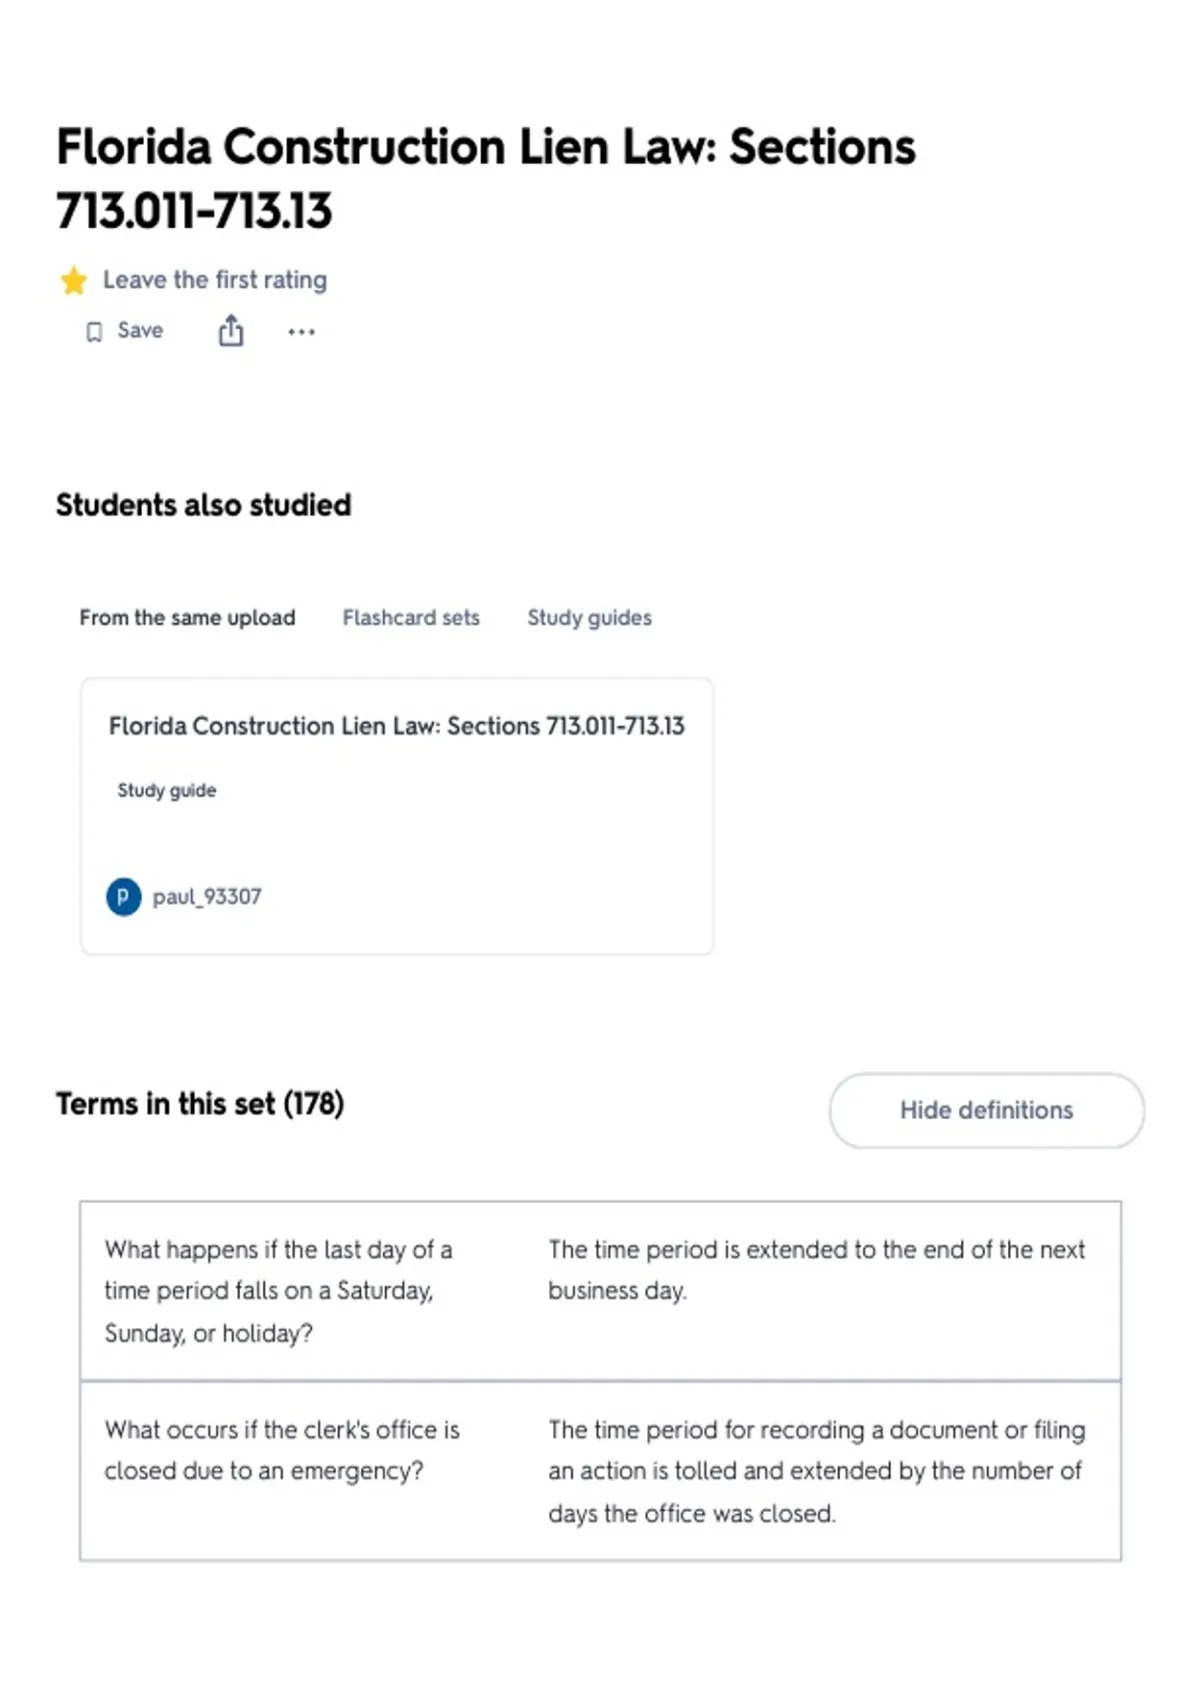Select the Saturday, Sunday, or holiday term

[279, 1291]
